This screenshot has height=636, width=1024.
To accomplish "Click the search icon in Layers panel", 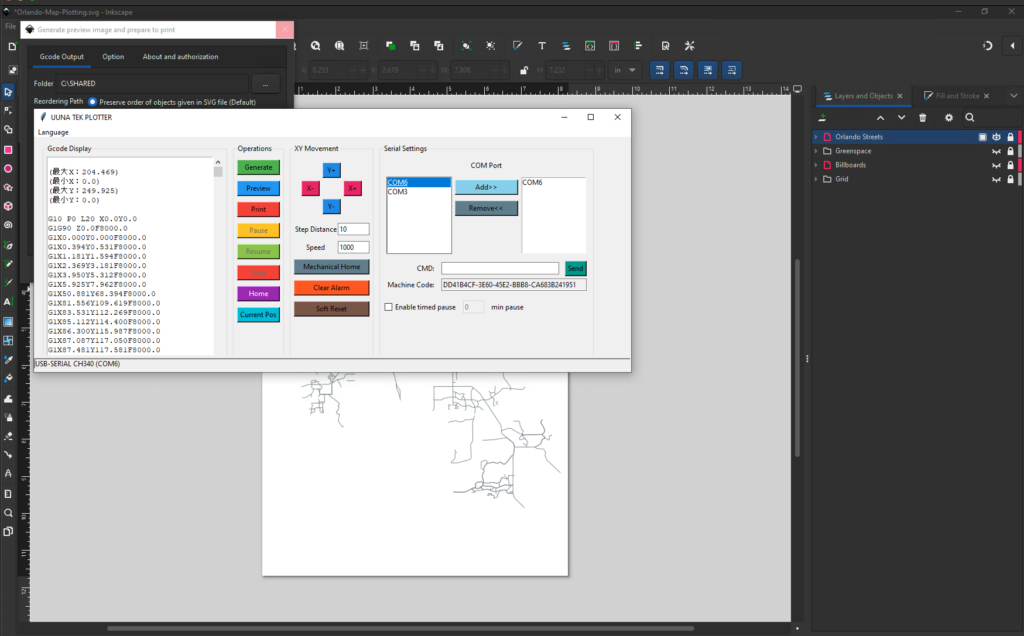I will pyautogui.click(x=970, y=118).
